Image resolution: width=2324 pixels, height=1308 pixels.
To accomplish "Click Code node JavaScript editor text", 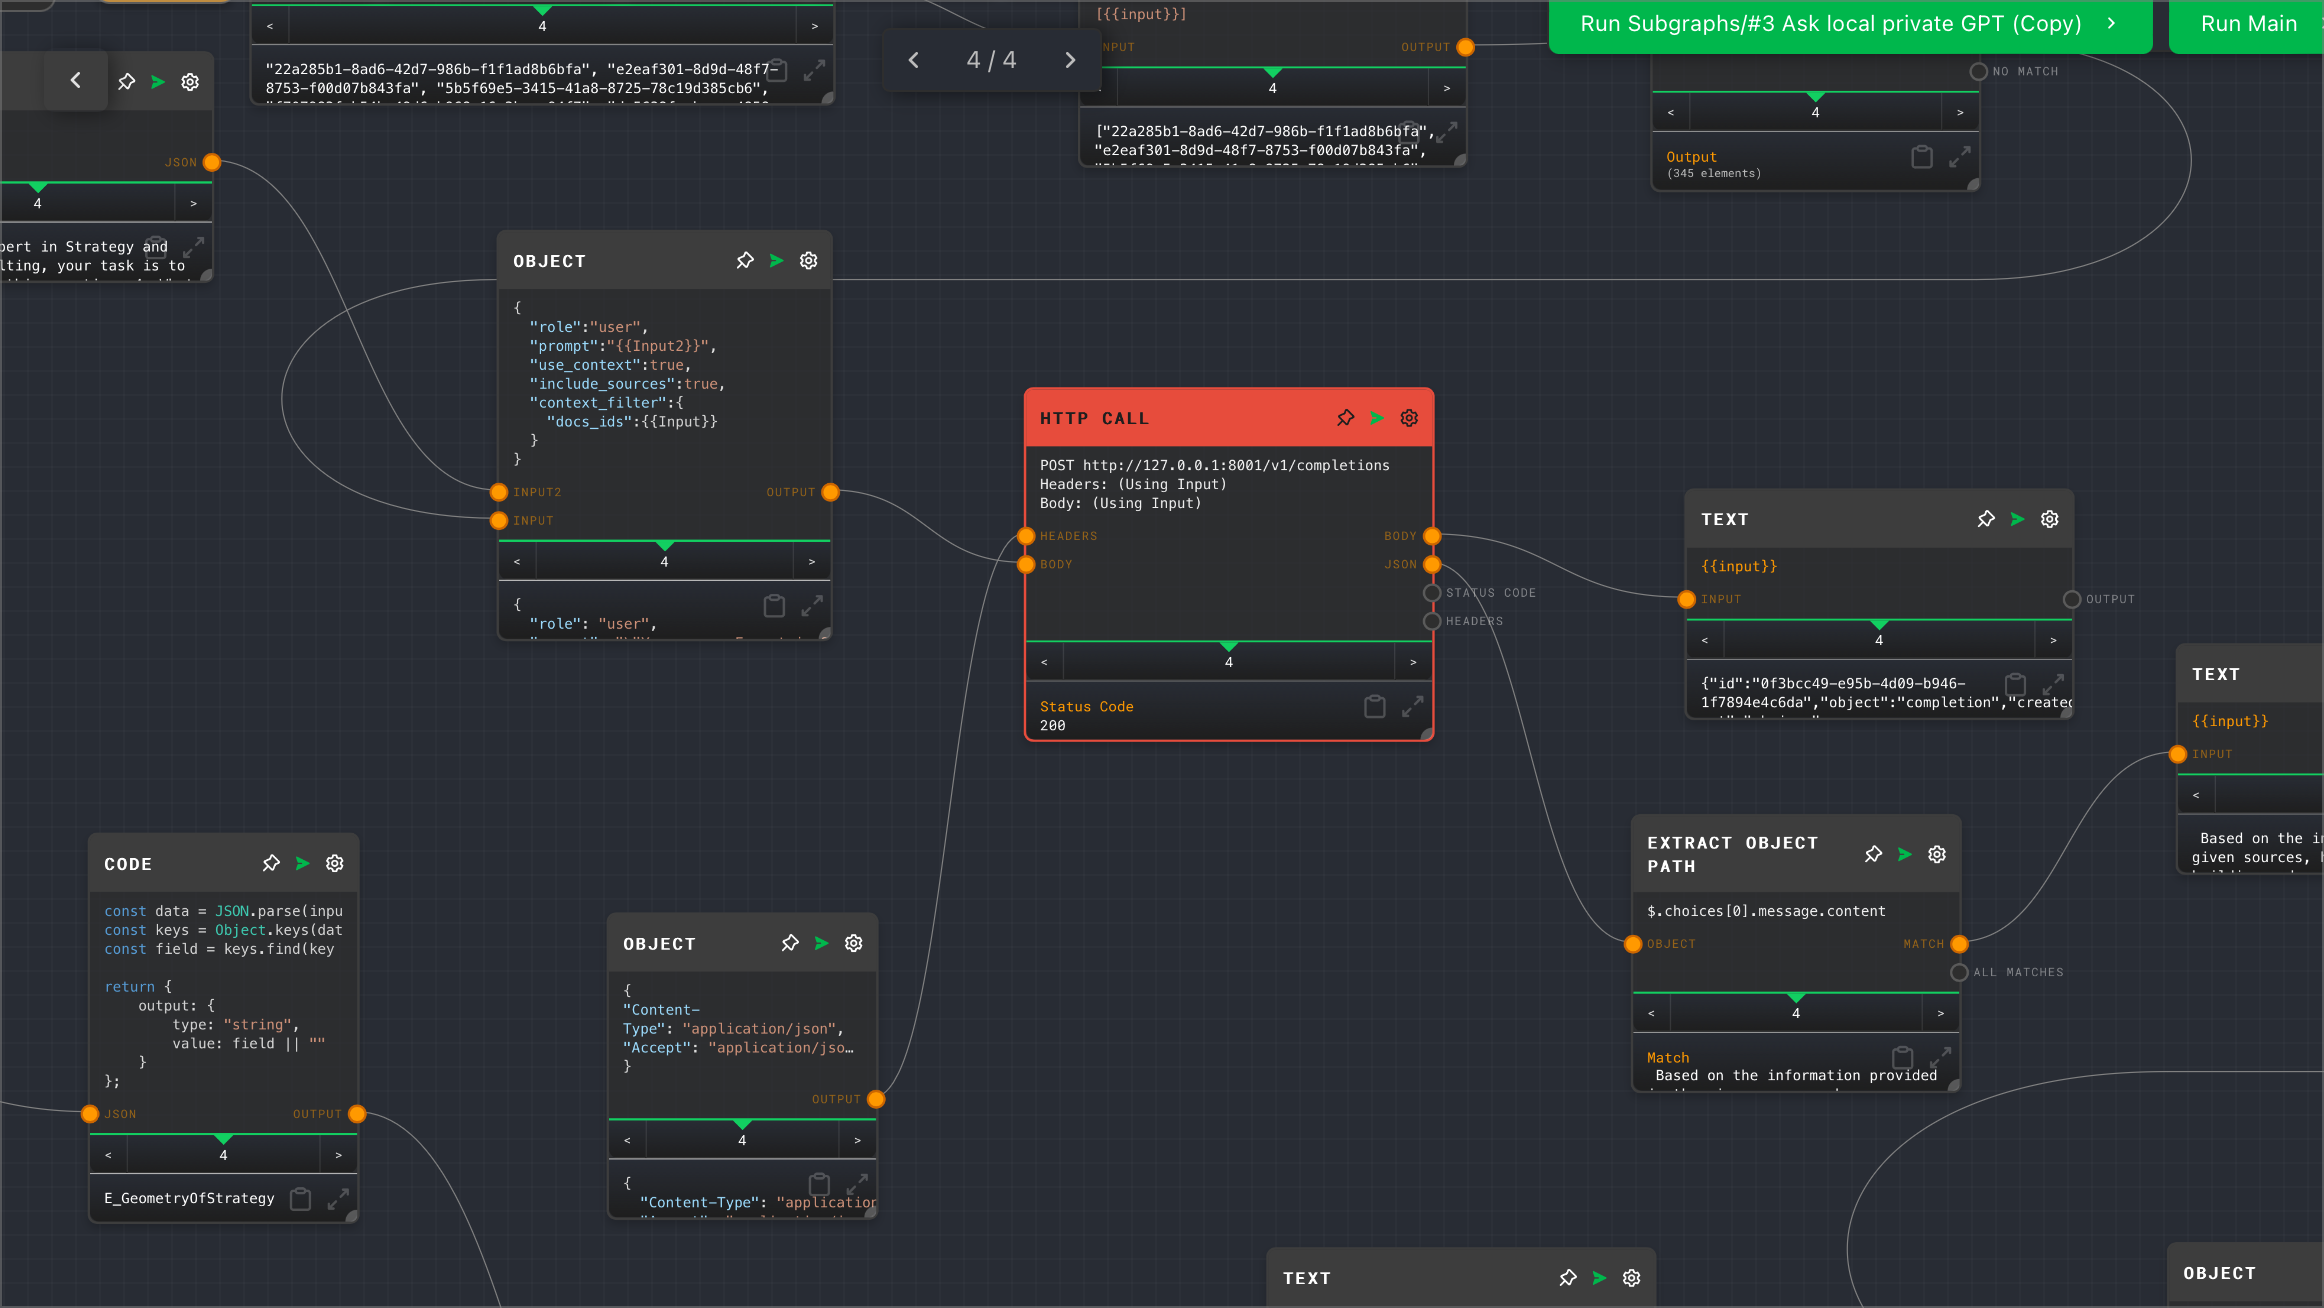I will 223,995.
